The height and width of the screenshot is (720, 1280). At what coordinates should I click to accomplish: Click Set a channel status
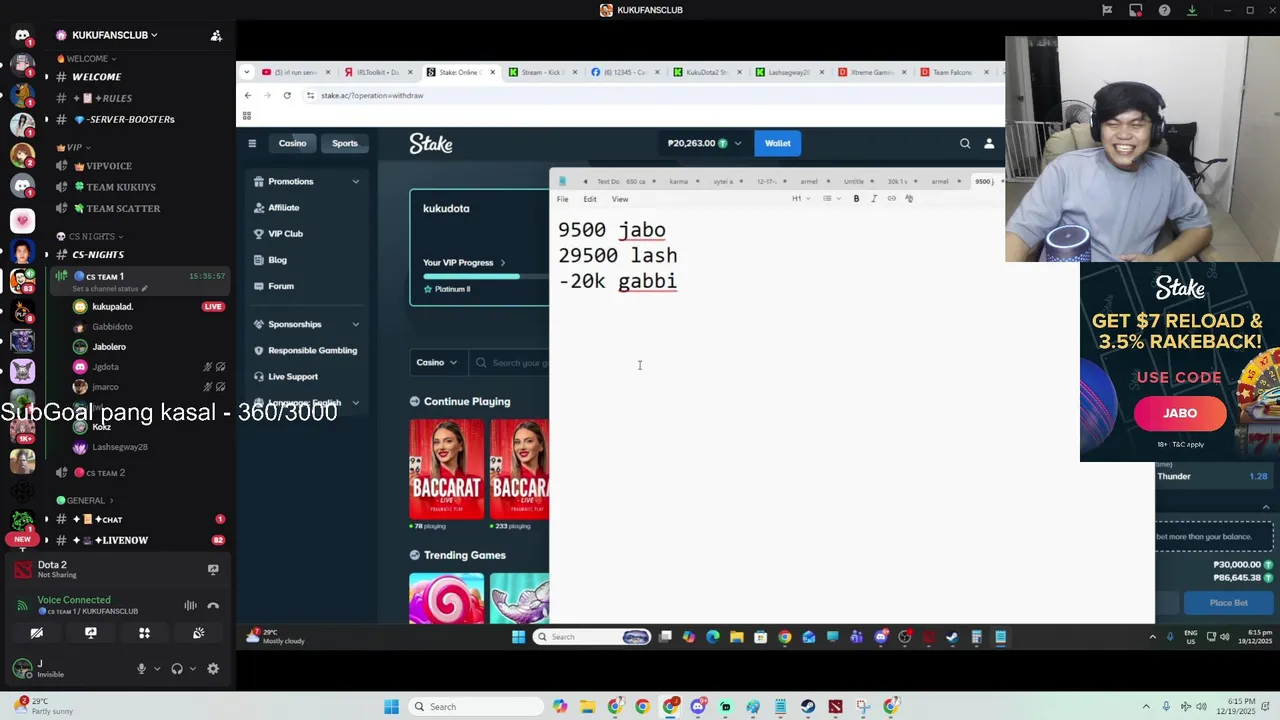tap(110, 289)
